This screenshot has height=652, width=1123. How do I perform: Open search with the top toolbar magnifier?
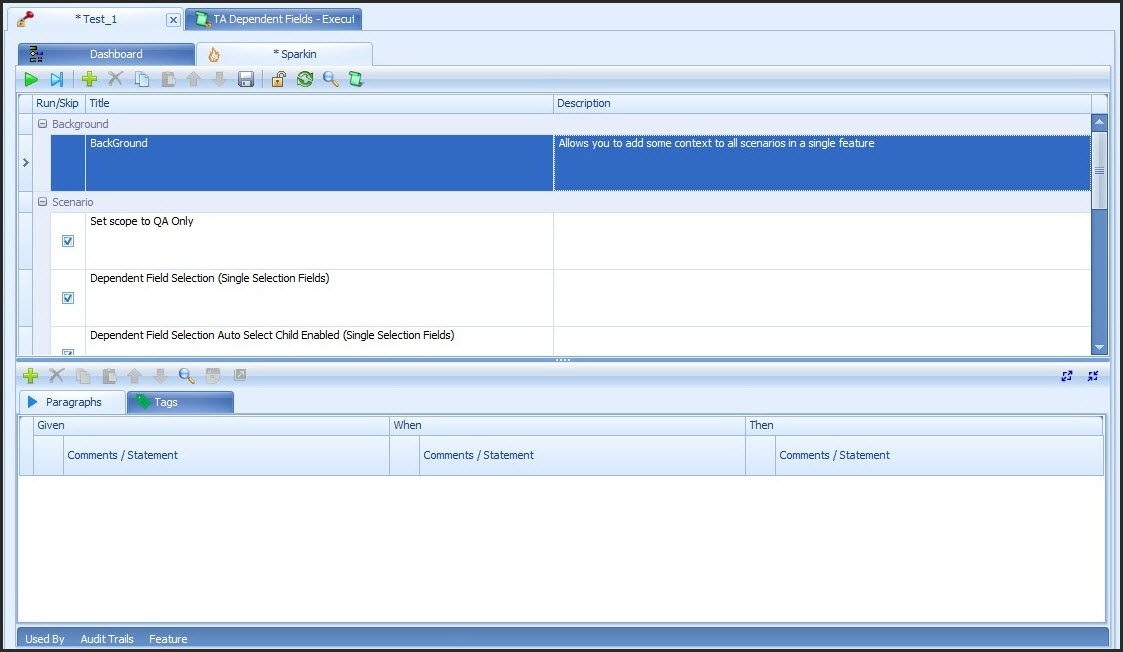pos(330,80)
